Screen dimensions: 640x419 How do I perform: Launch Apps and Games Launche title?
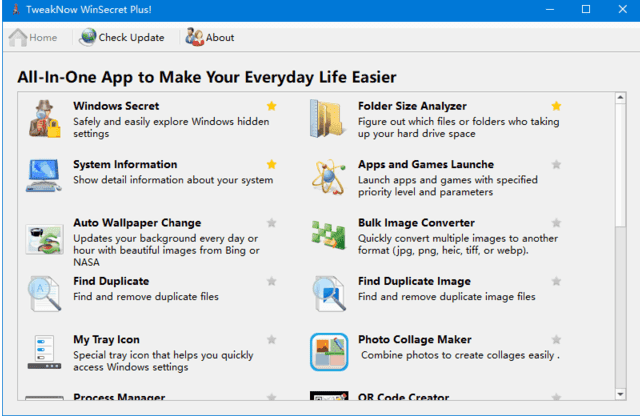pos(426,164)
